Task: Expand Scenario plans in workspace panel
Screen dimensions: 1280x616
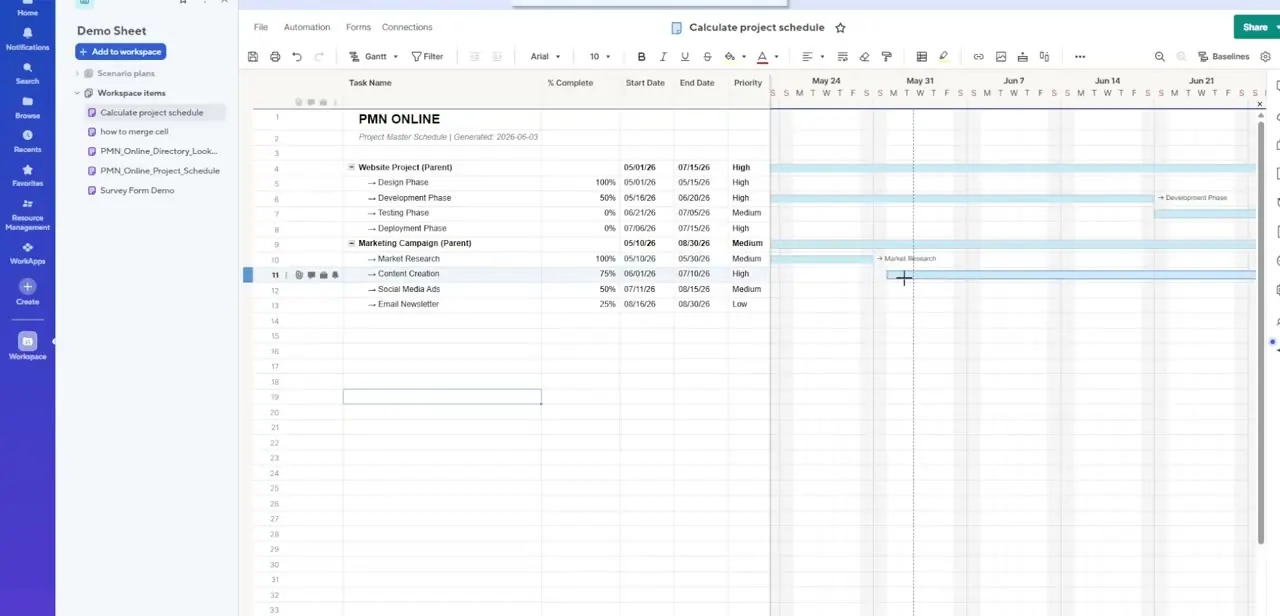Action: (x=77, y=73)
